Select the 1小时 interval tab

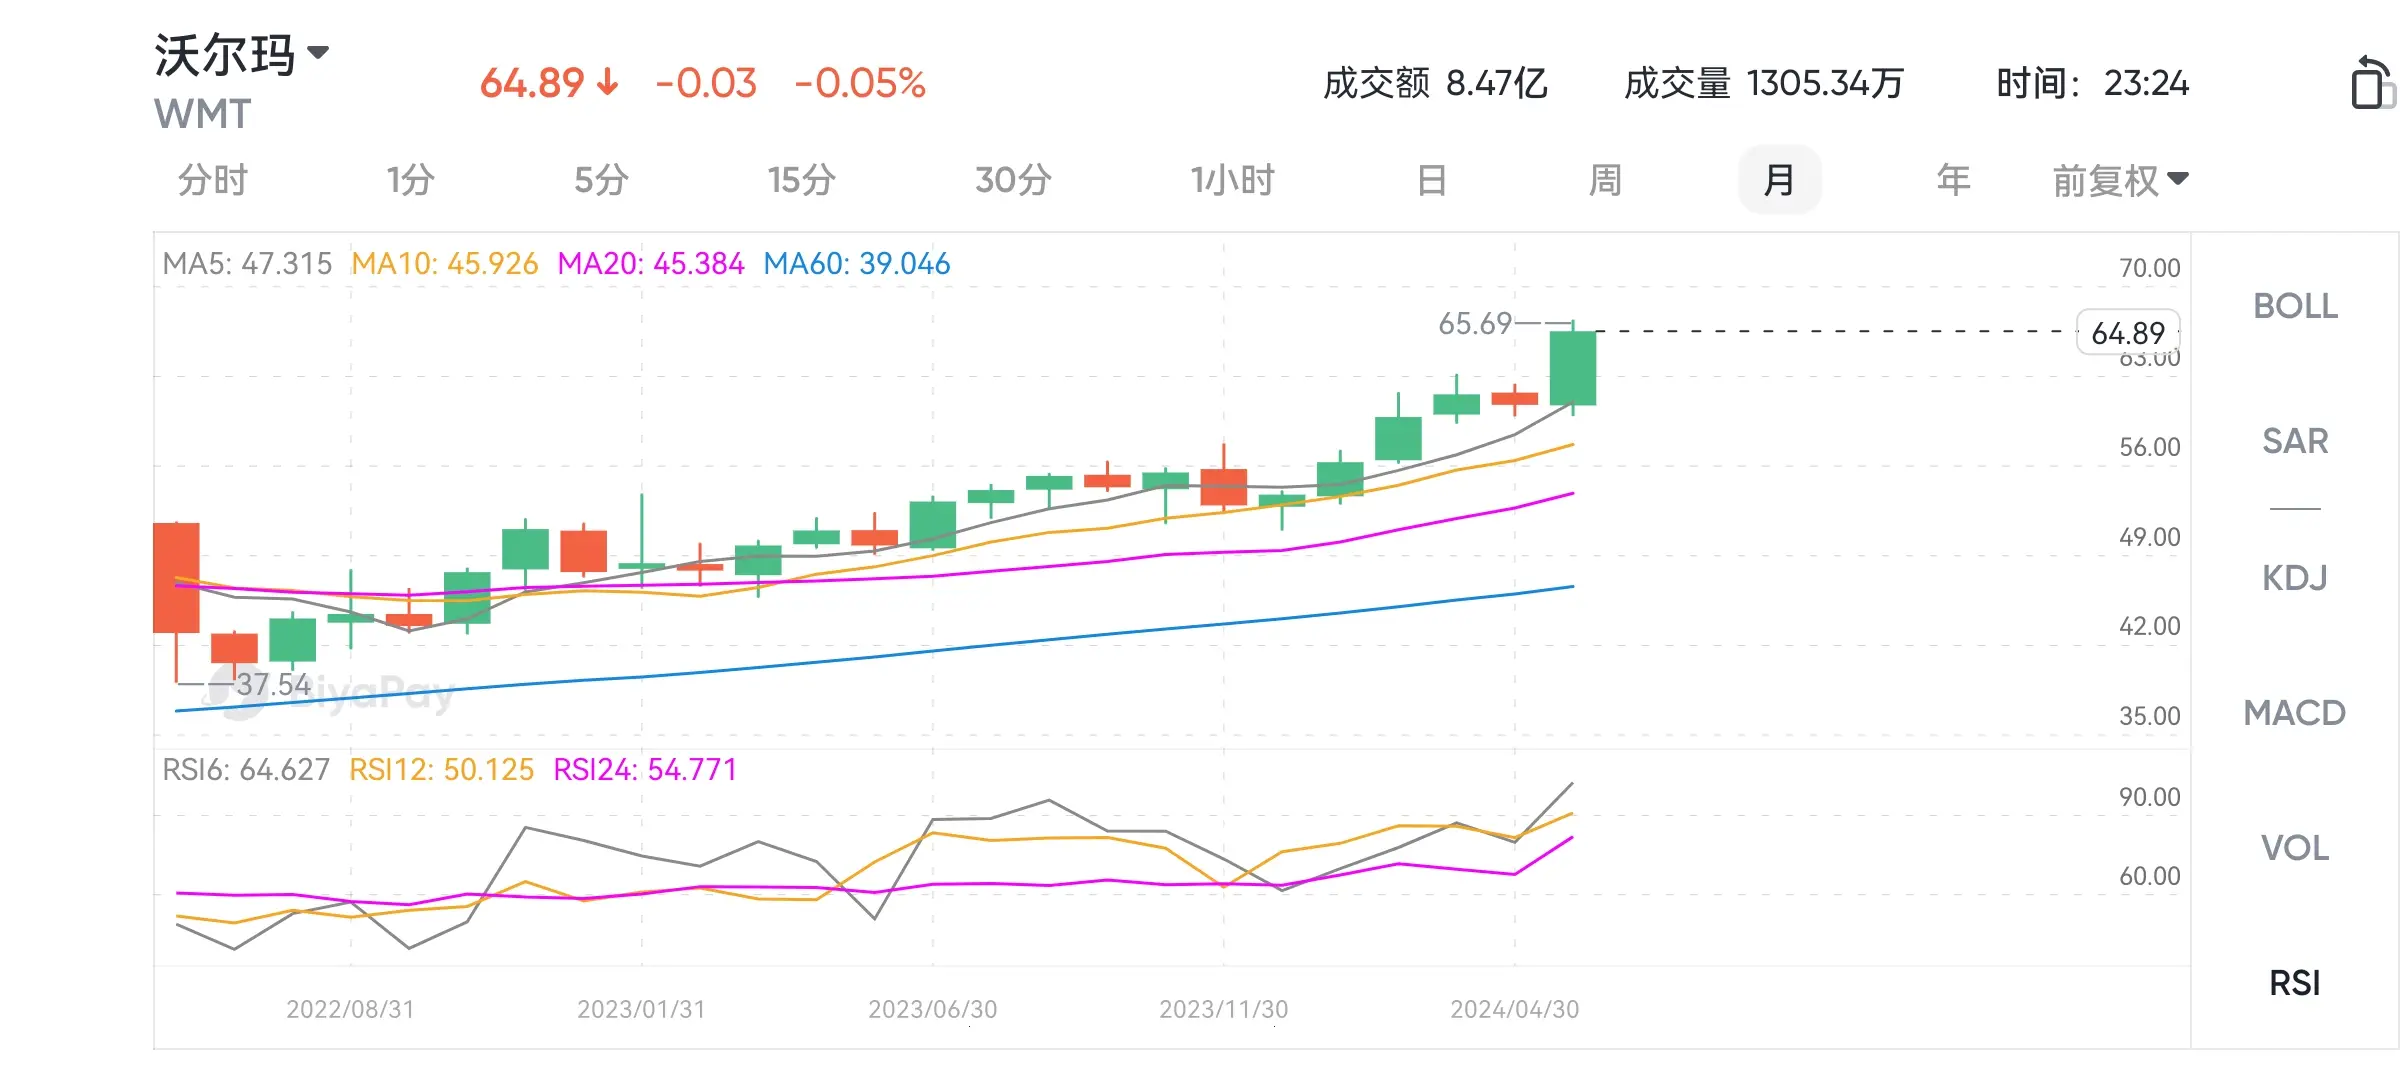tap(1233, 181)
